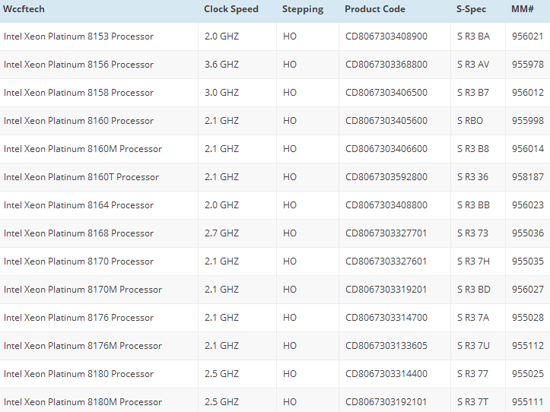Select Intel Xeon Platinum 8180M Processor

click(x=83, y=402)
